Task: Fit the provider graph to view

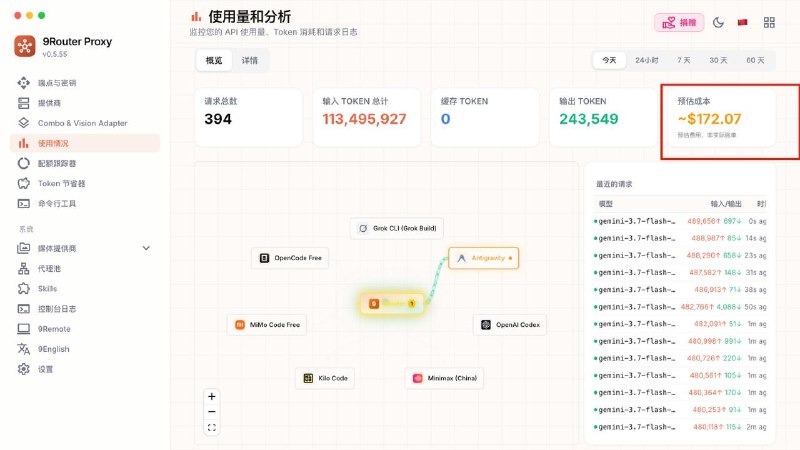Action: 212,428
